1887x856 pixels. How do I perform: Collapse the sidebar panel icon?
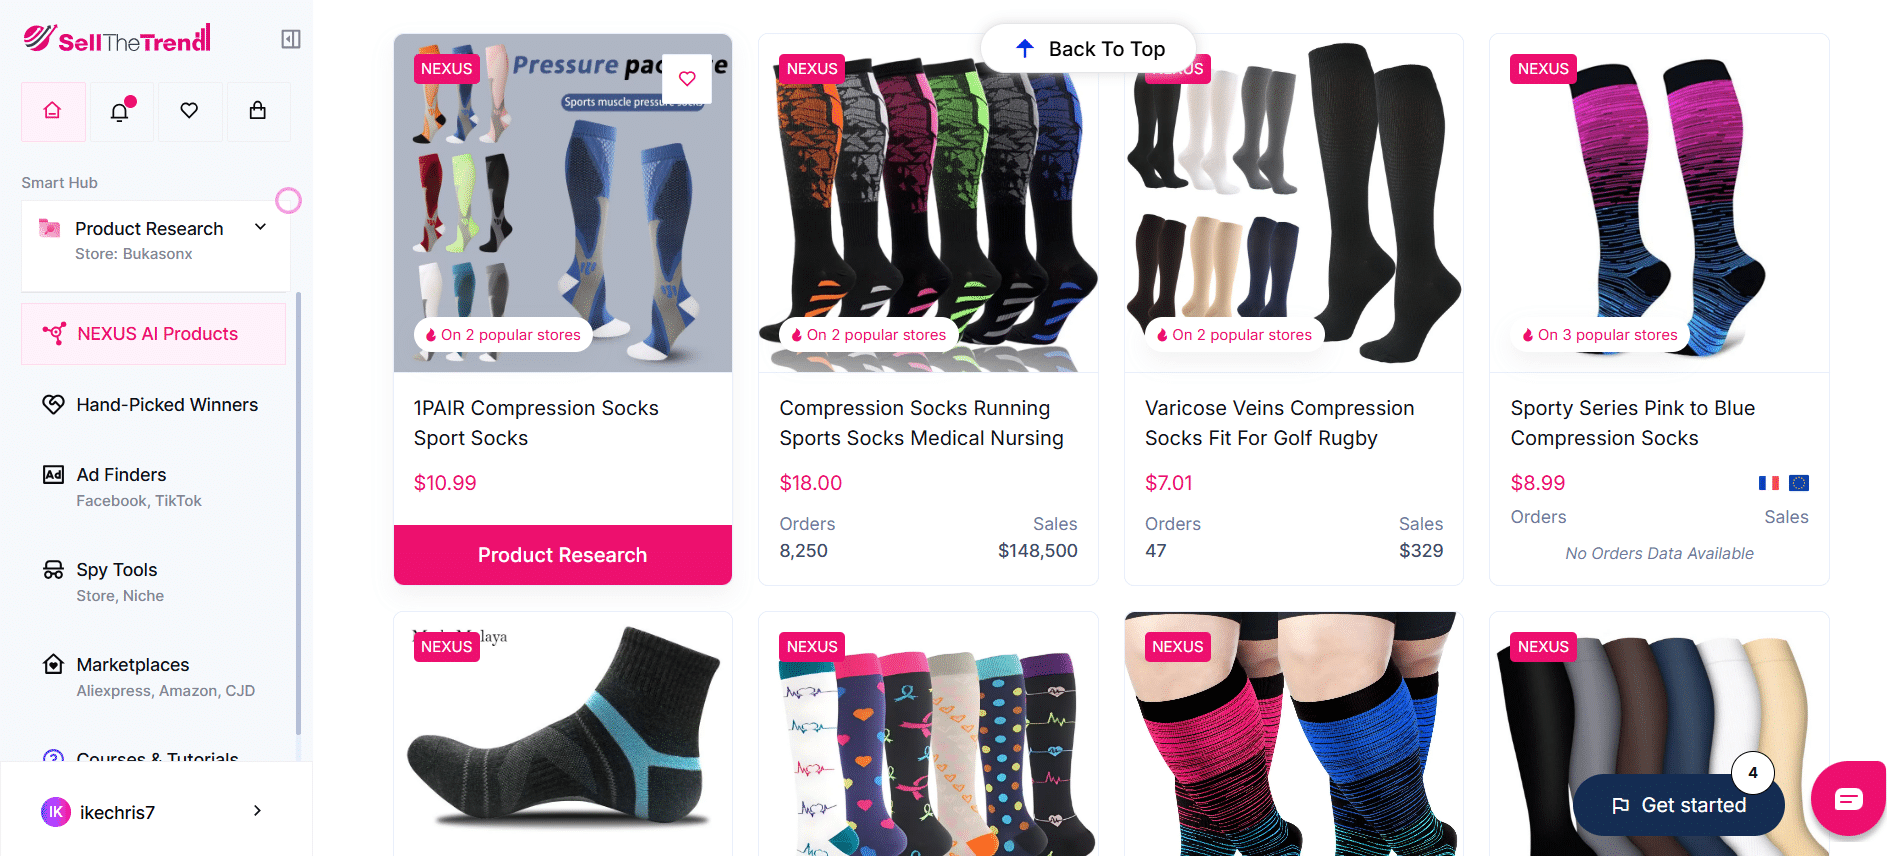coord(291,39)
